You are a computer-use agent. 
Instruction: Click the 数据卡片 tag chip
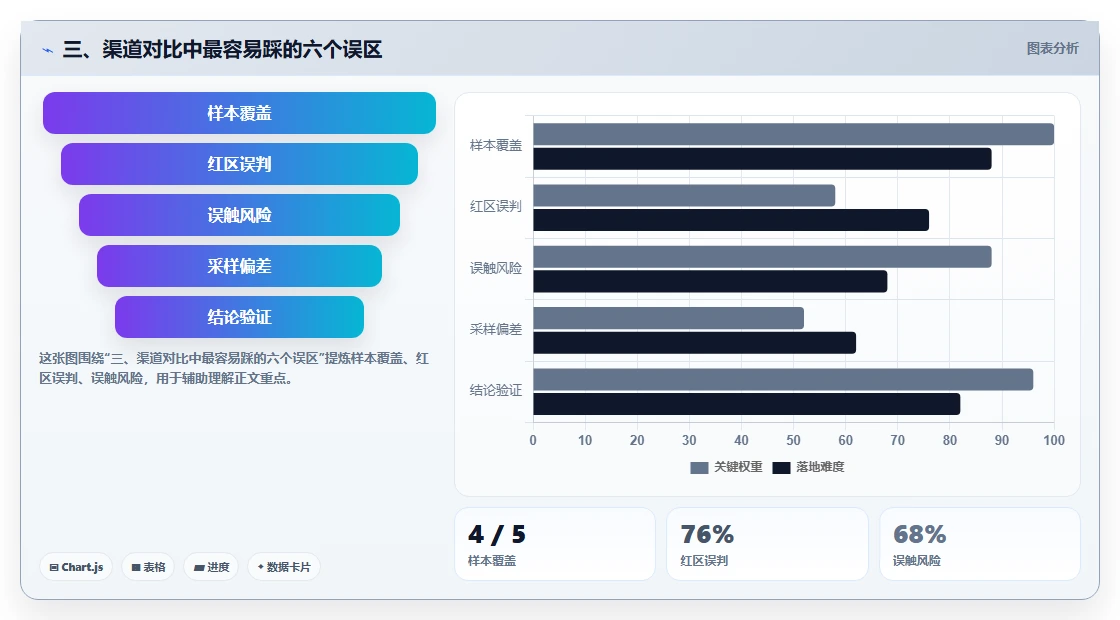point(284,567)
